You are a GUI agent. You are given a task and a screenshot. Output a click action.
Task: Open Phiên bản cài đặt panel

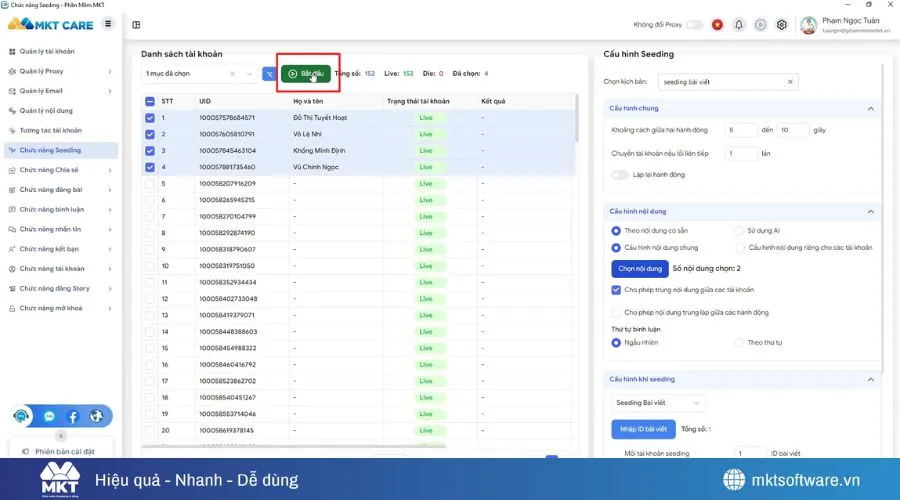(60, 451)
